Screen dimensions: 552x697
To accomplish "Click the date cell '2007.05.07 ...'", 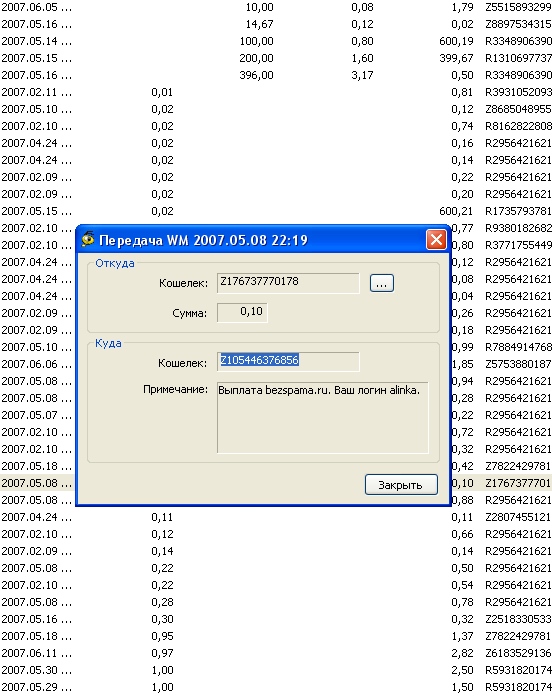I will [36, 415].
